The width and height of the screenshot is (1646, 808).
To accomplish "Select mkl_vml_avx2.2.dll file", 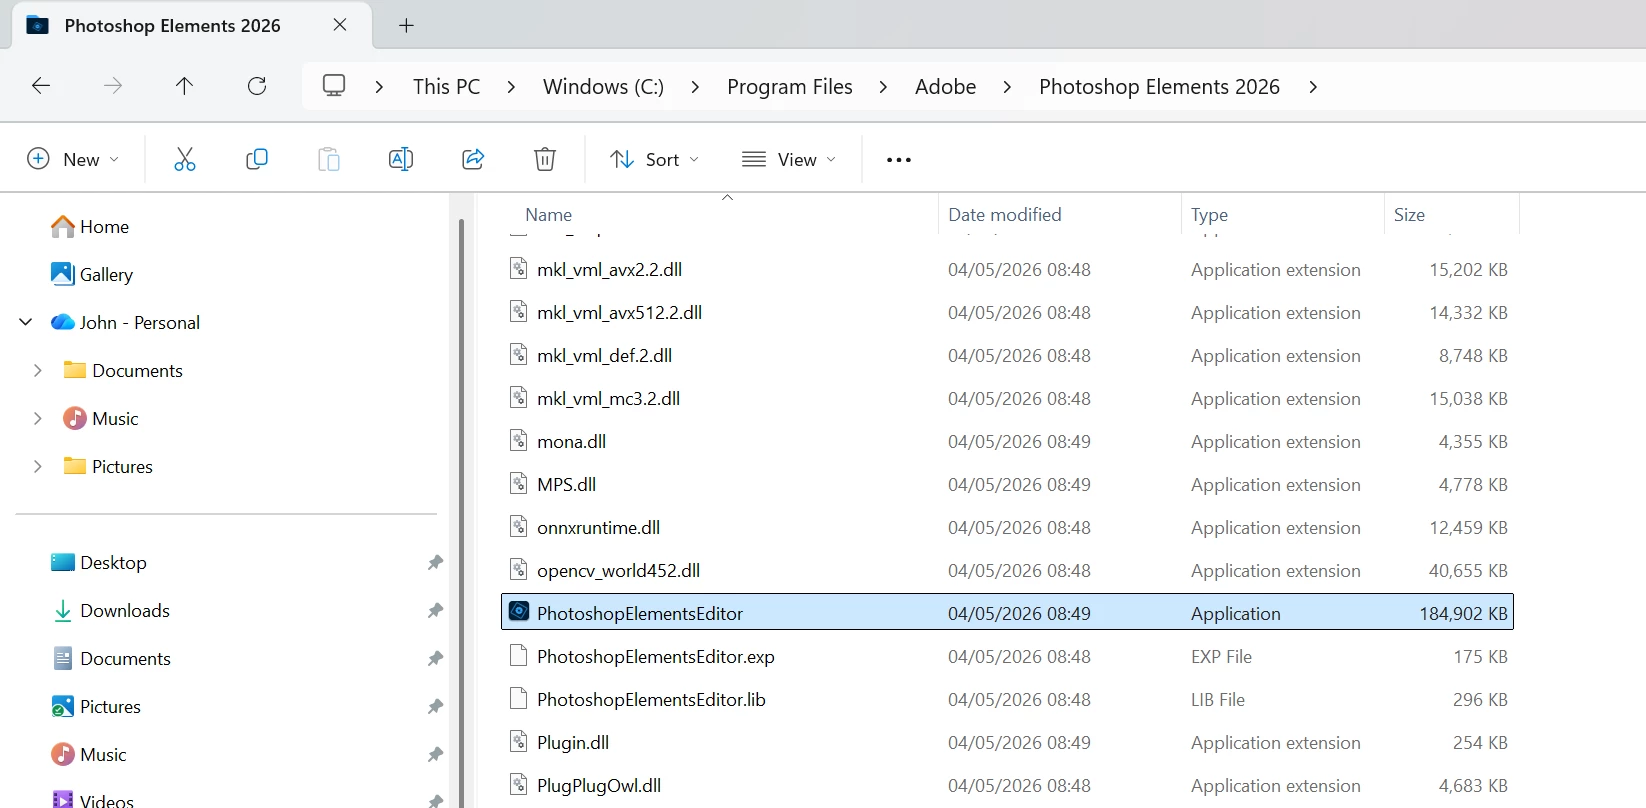I will [1007, 270].
